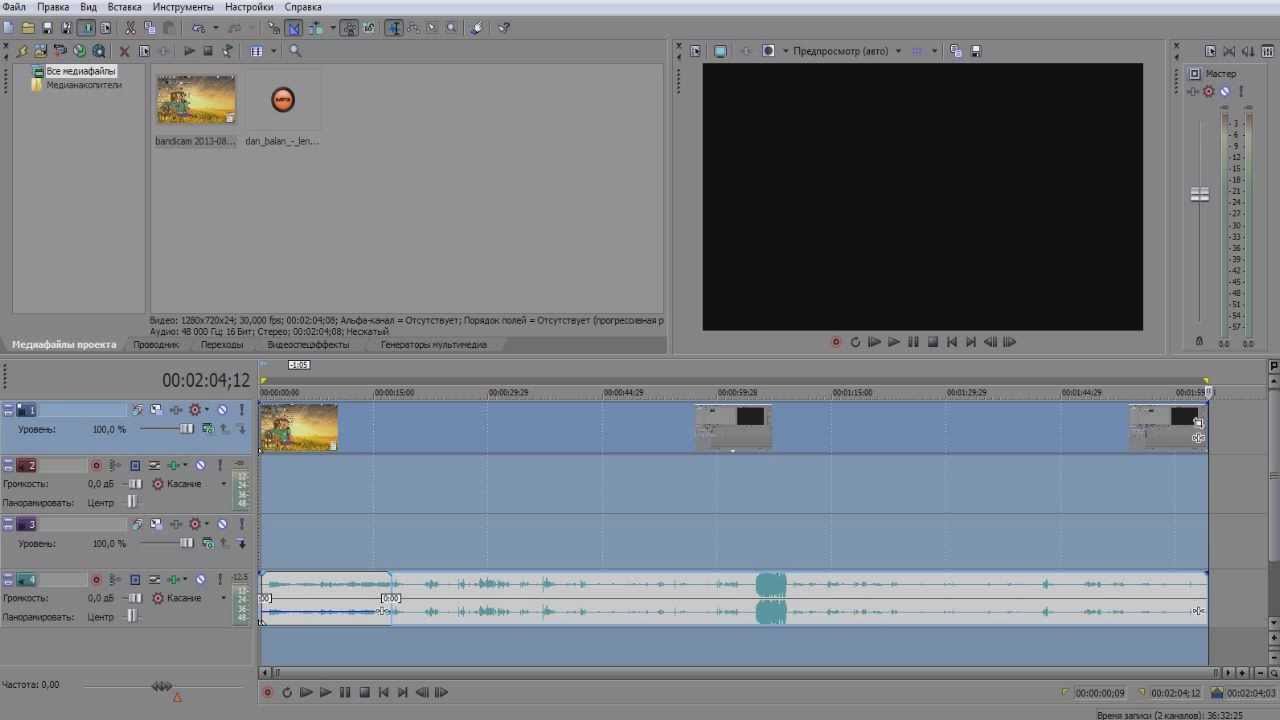
Task: Click the media search magnifier icon
Action: coord(295,51)
